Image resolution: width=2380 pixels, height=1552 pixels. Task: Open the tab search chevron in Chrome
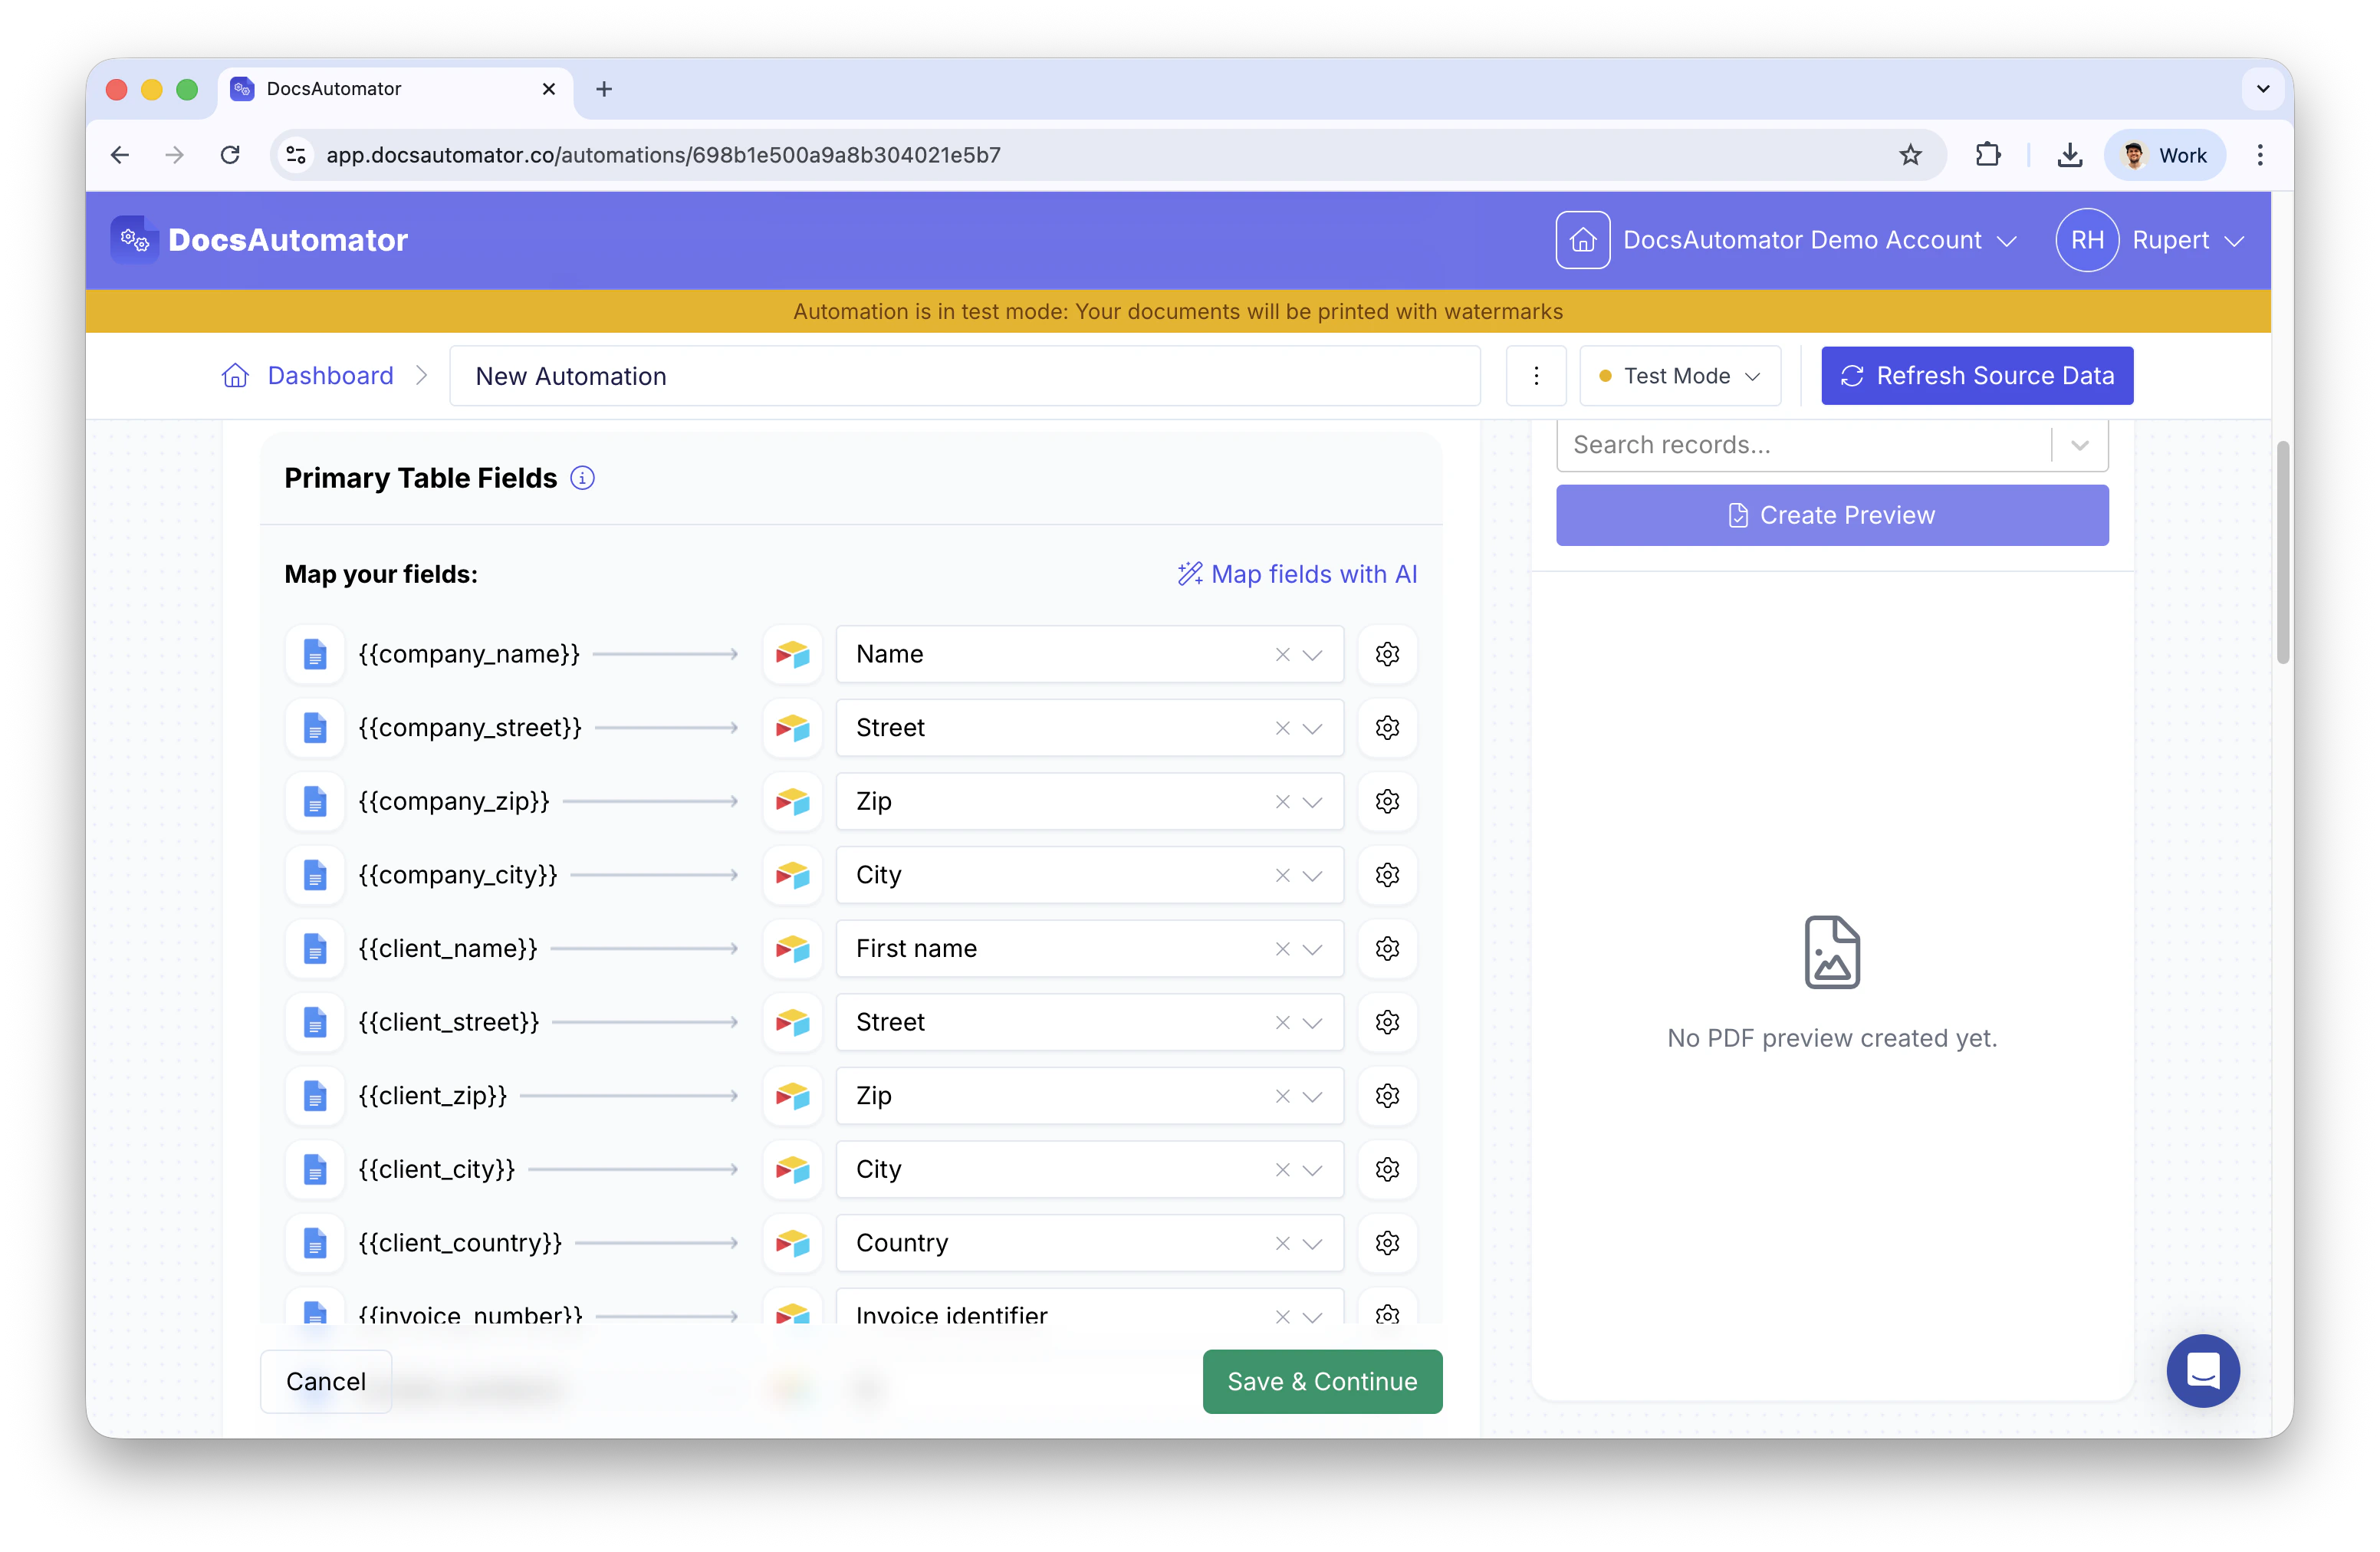(2263, 89)
